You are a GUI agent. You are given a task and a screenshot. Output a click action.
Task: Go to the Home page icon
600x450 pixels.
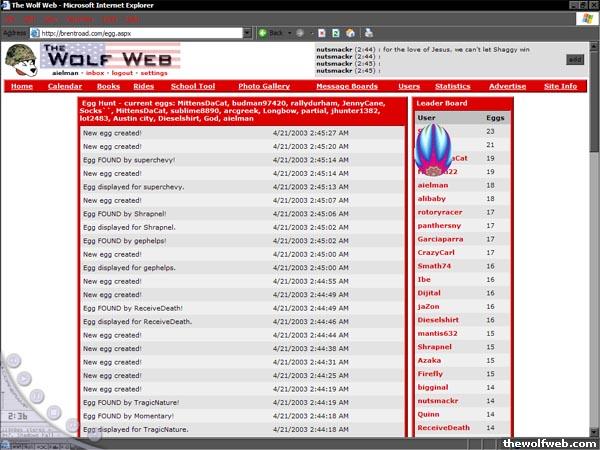pos(349,33)
